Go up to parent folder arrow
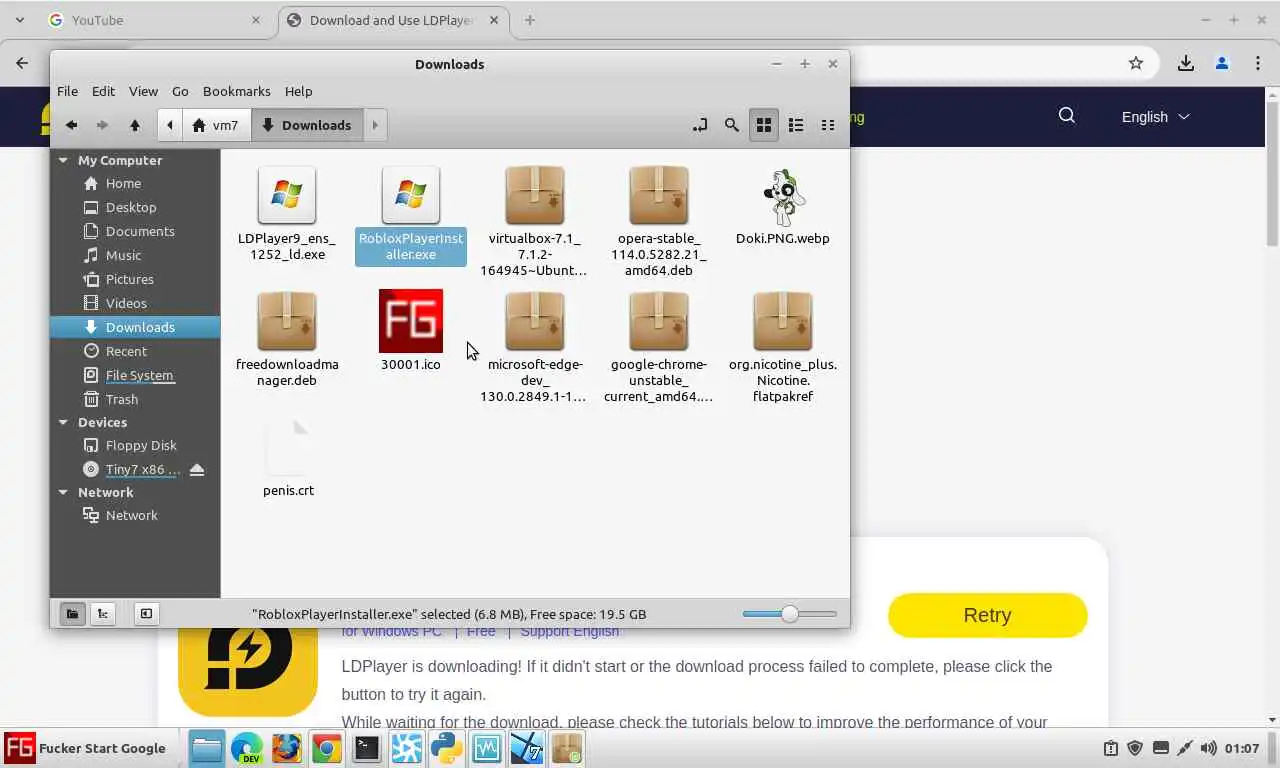1280x768 pixels. (x=134, y=125)
